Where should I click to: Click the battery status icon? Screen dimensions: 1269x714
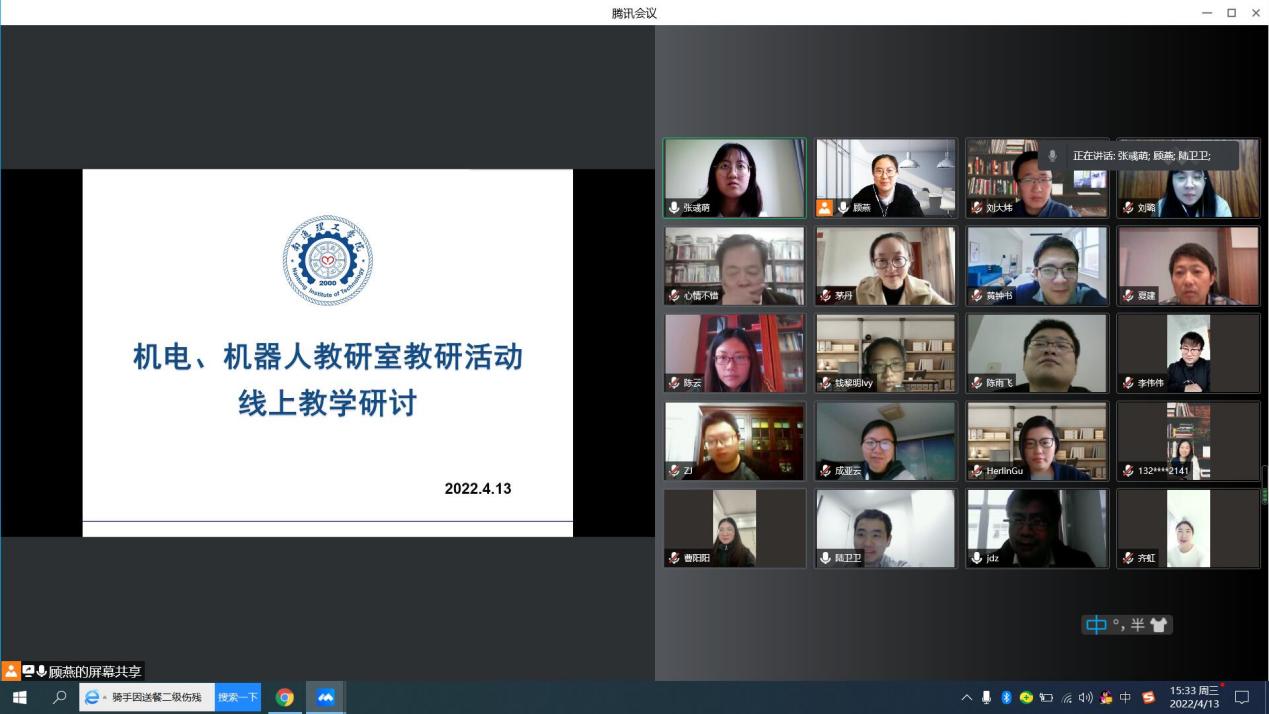pos(1046,697)
